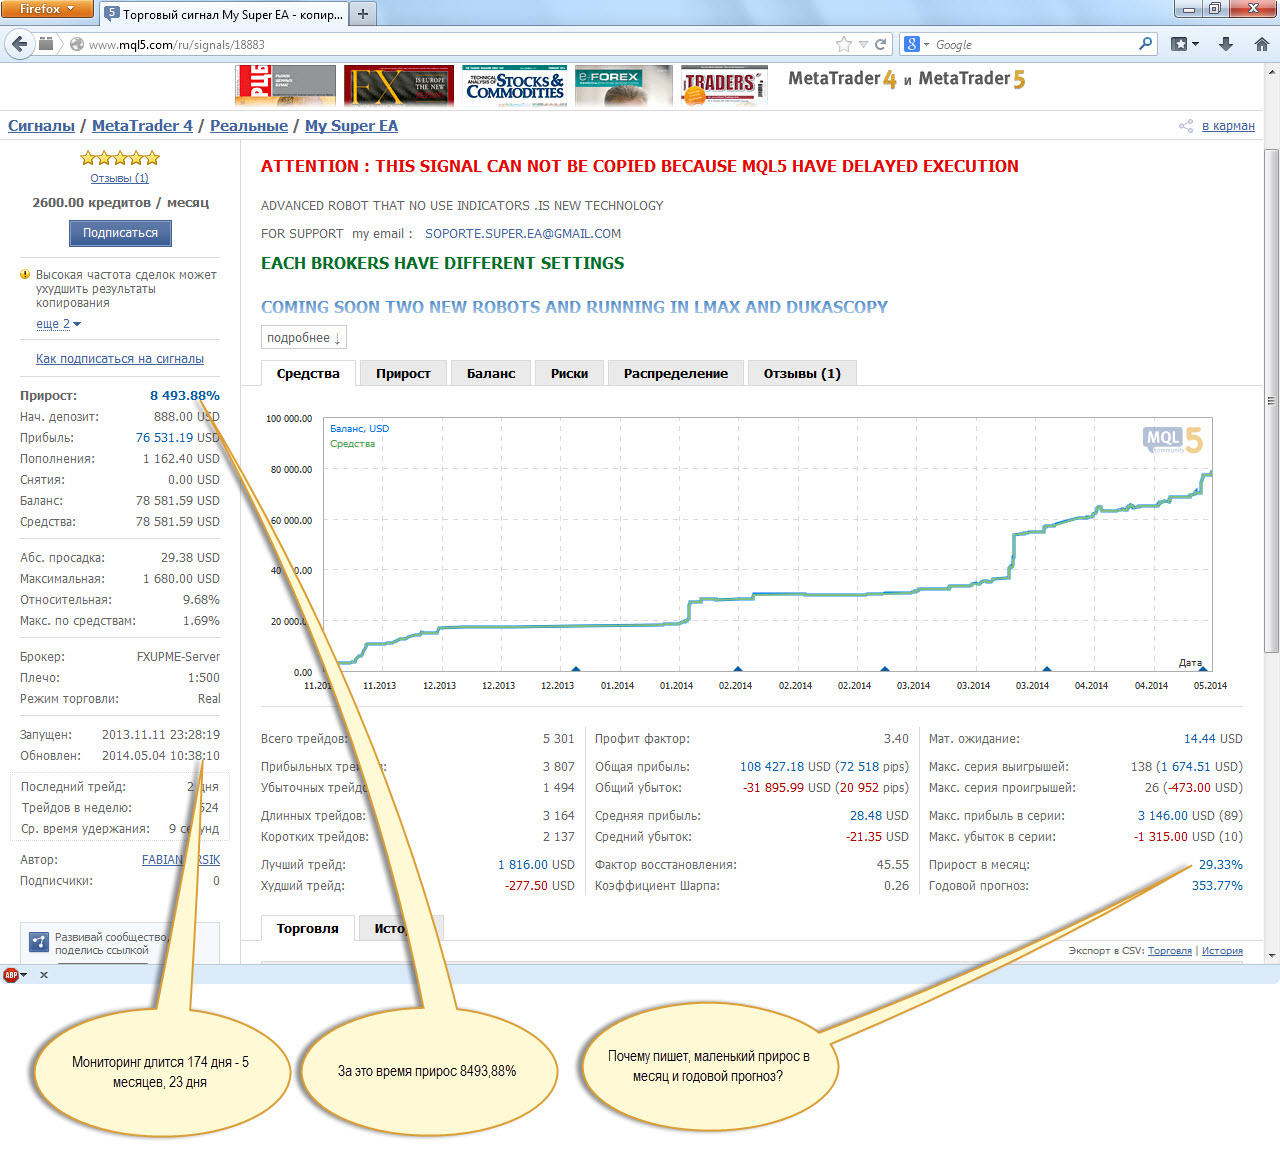
Task: Close the add-on bar with the x
Action: pyautogui.click(x=44, y=975)
